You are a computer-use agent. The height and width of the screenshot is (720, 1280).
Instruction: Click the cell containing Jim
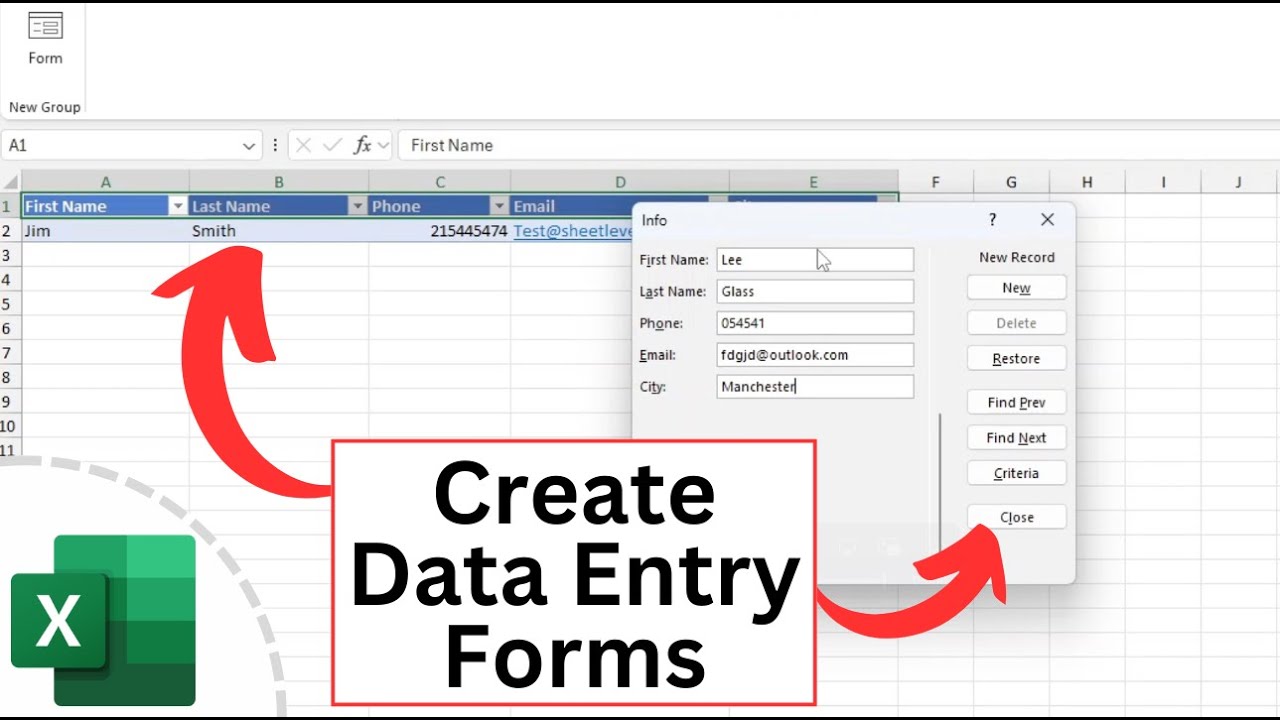coord(105,231)
